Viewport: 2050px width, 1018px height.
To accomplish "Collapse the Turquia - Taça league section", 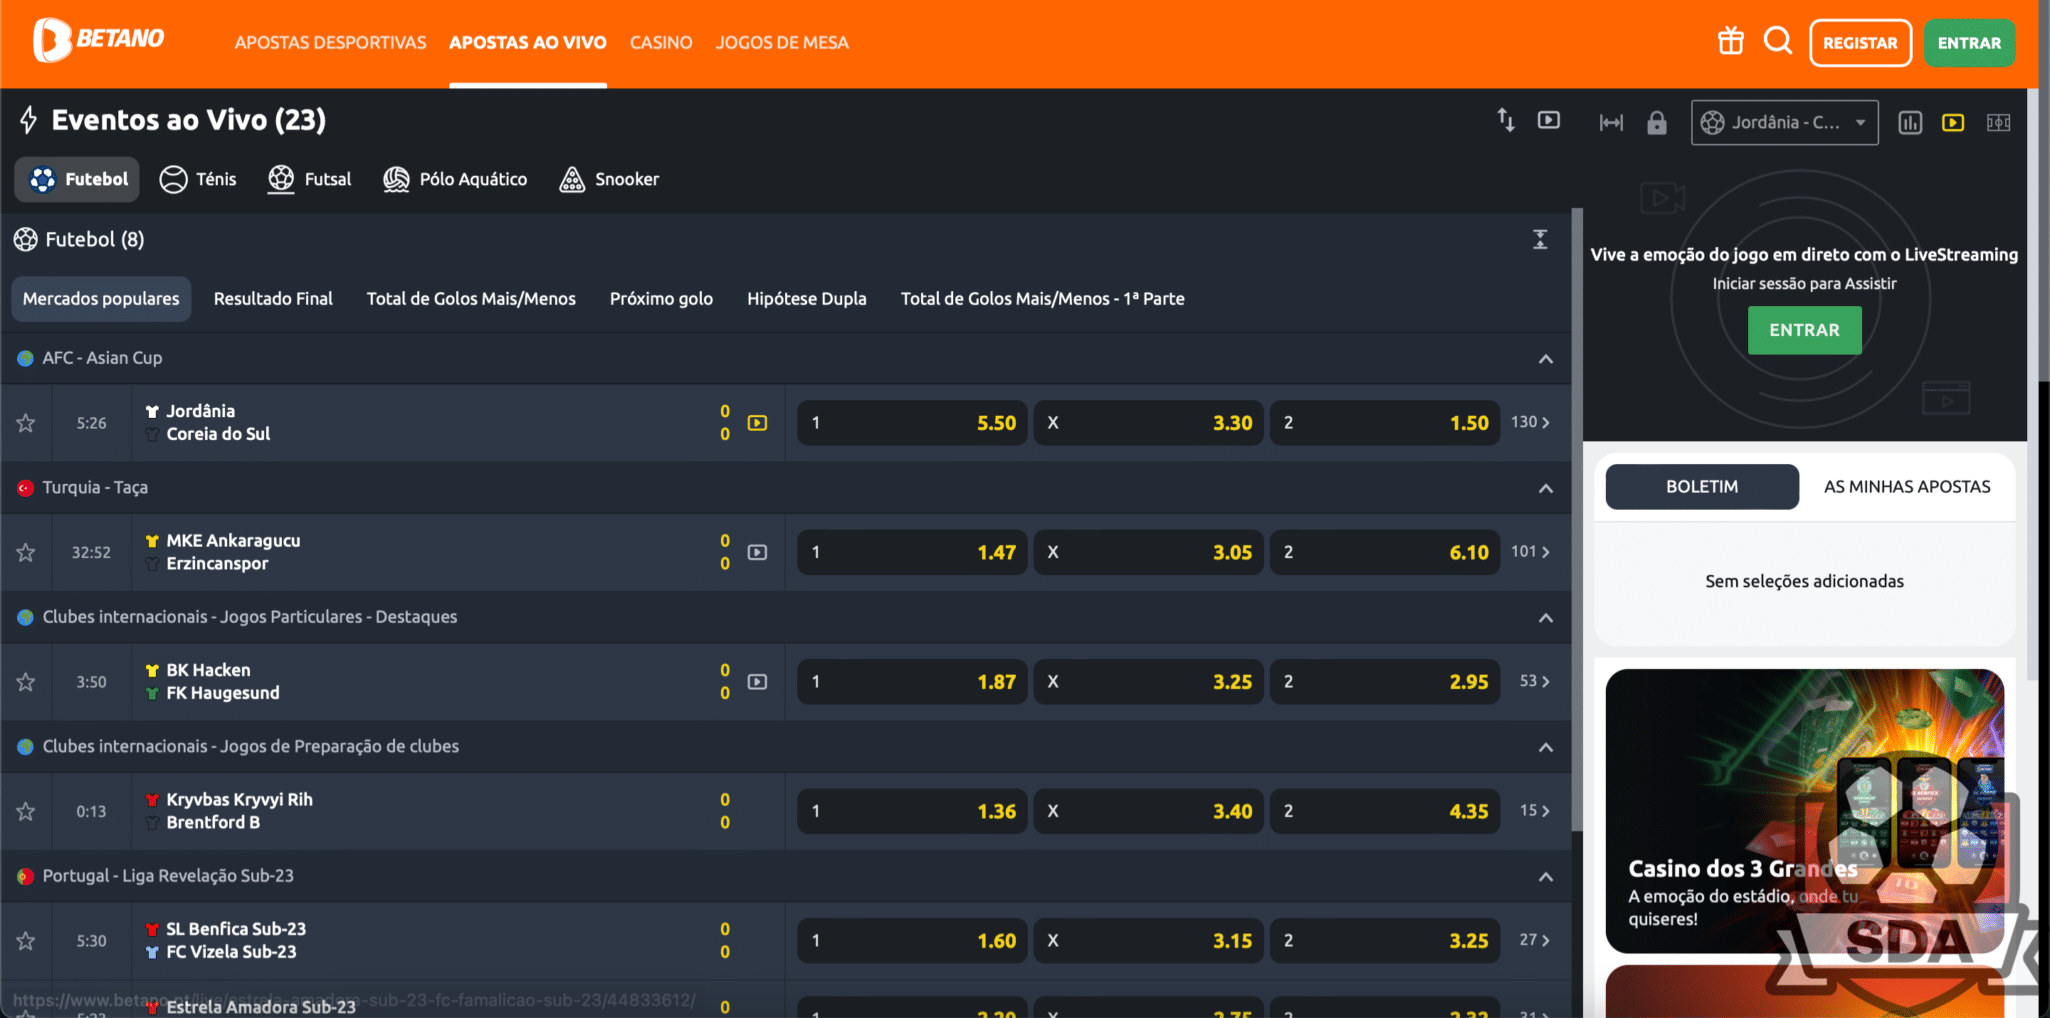I will point(1545,488).
